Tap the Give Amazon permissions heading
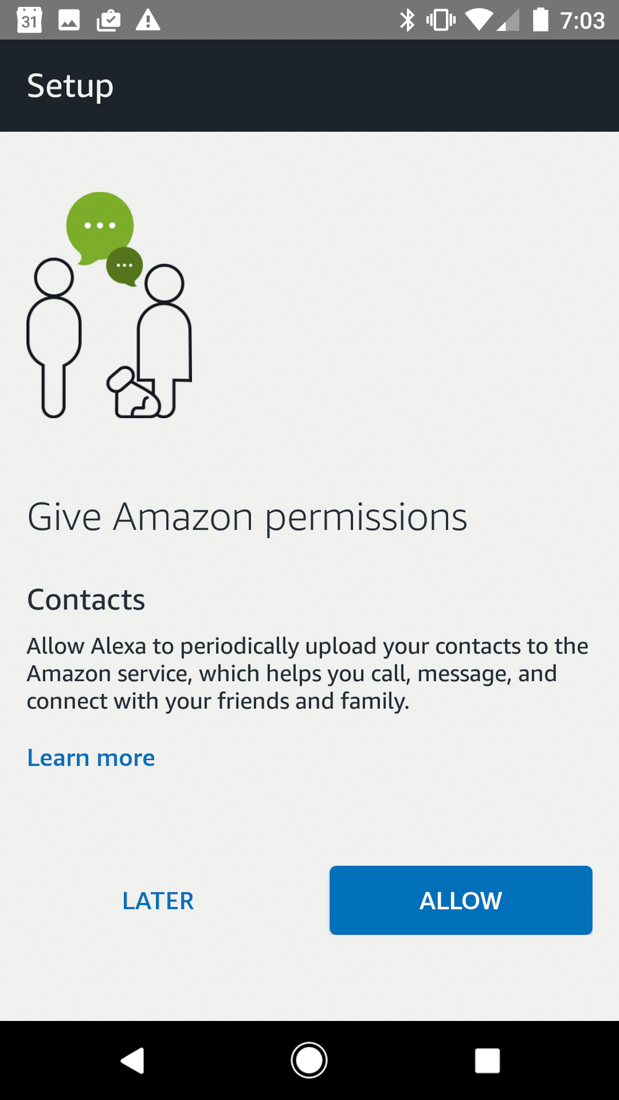 tap(247, 517)
